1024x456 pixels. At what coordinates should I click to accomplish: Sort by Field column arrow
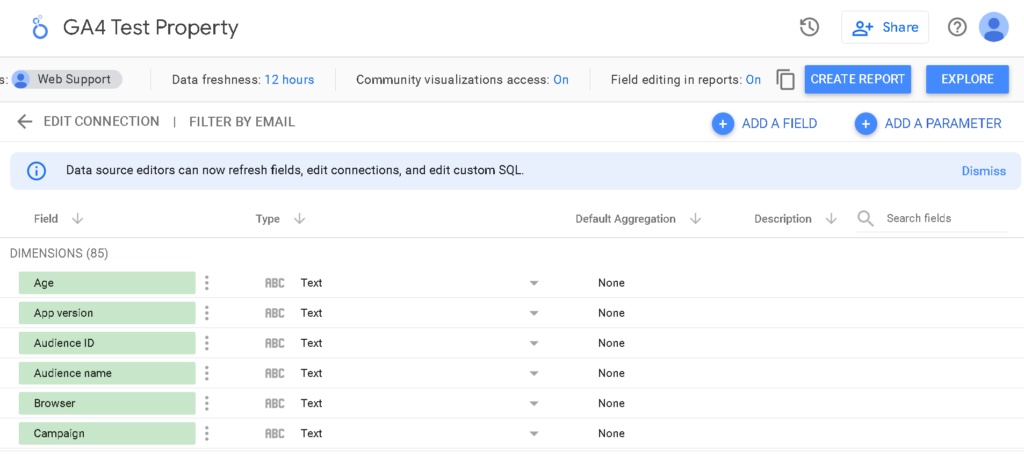coord(78,219)
